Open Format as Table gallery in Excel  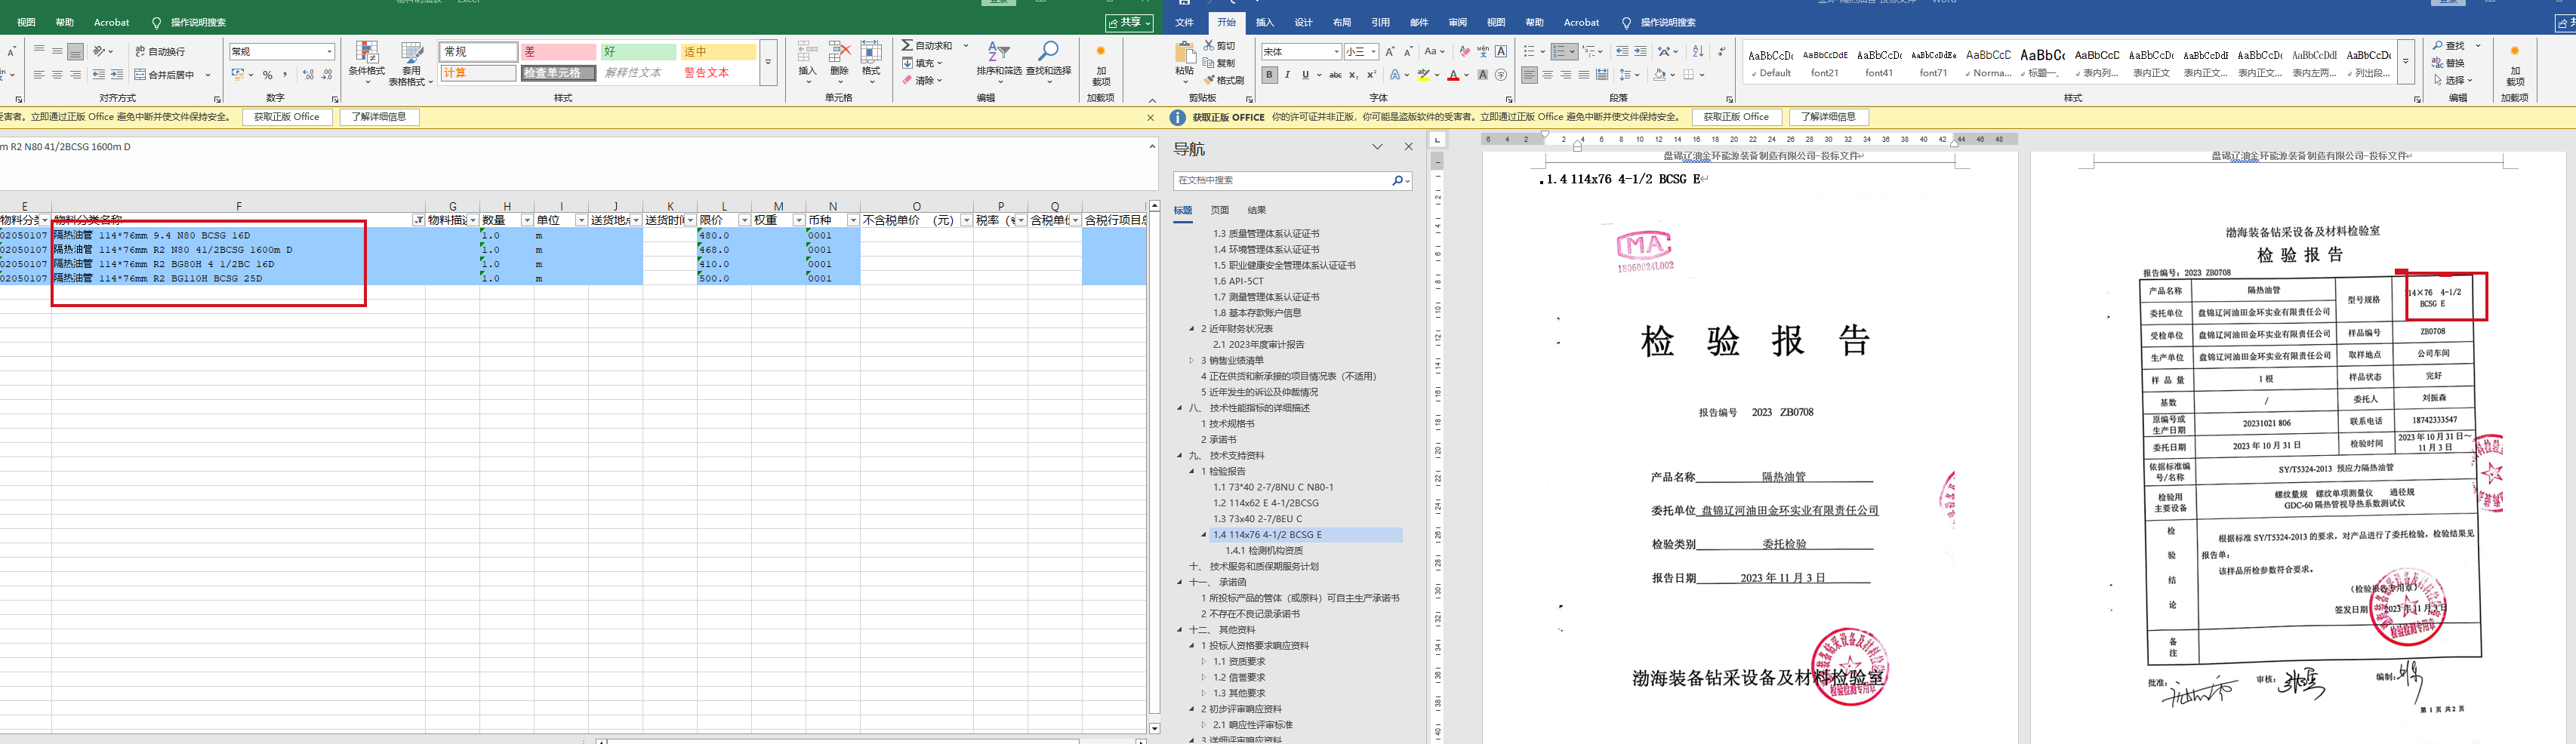click(x=411, y=63)
